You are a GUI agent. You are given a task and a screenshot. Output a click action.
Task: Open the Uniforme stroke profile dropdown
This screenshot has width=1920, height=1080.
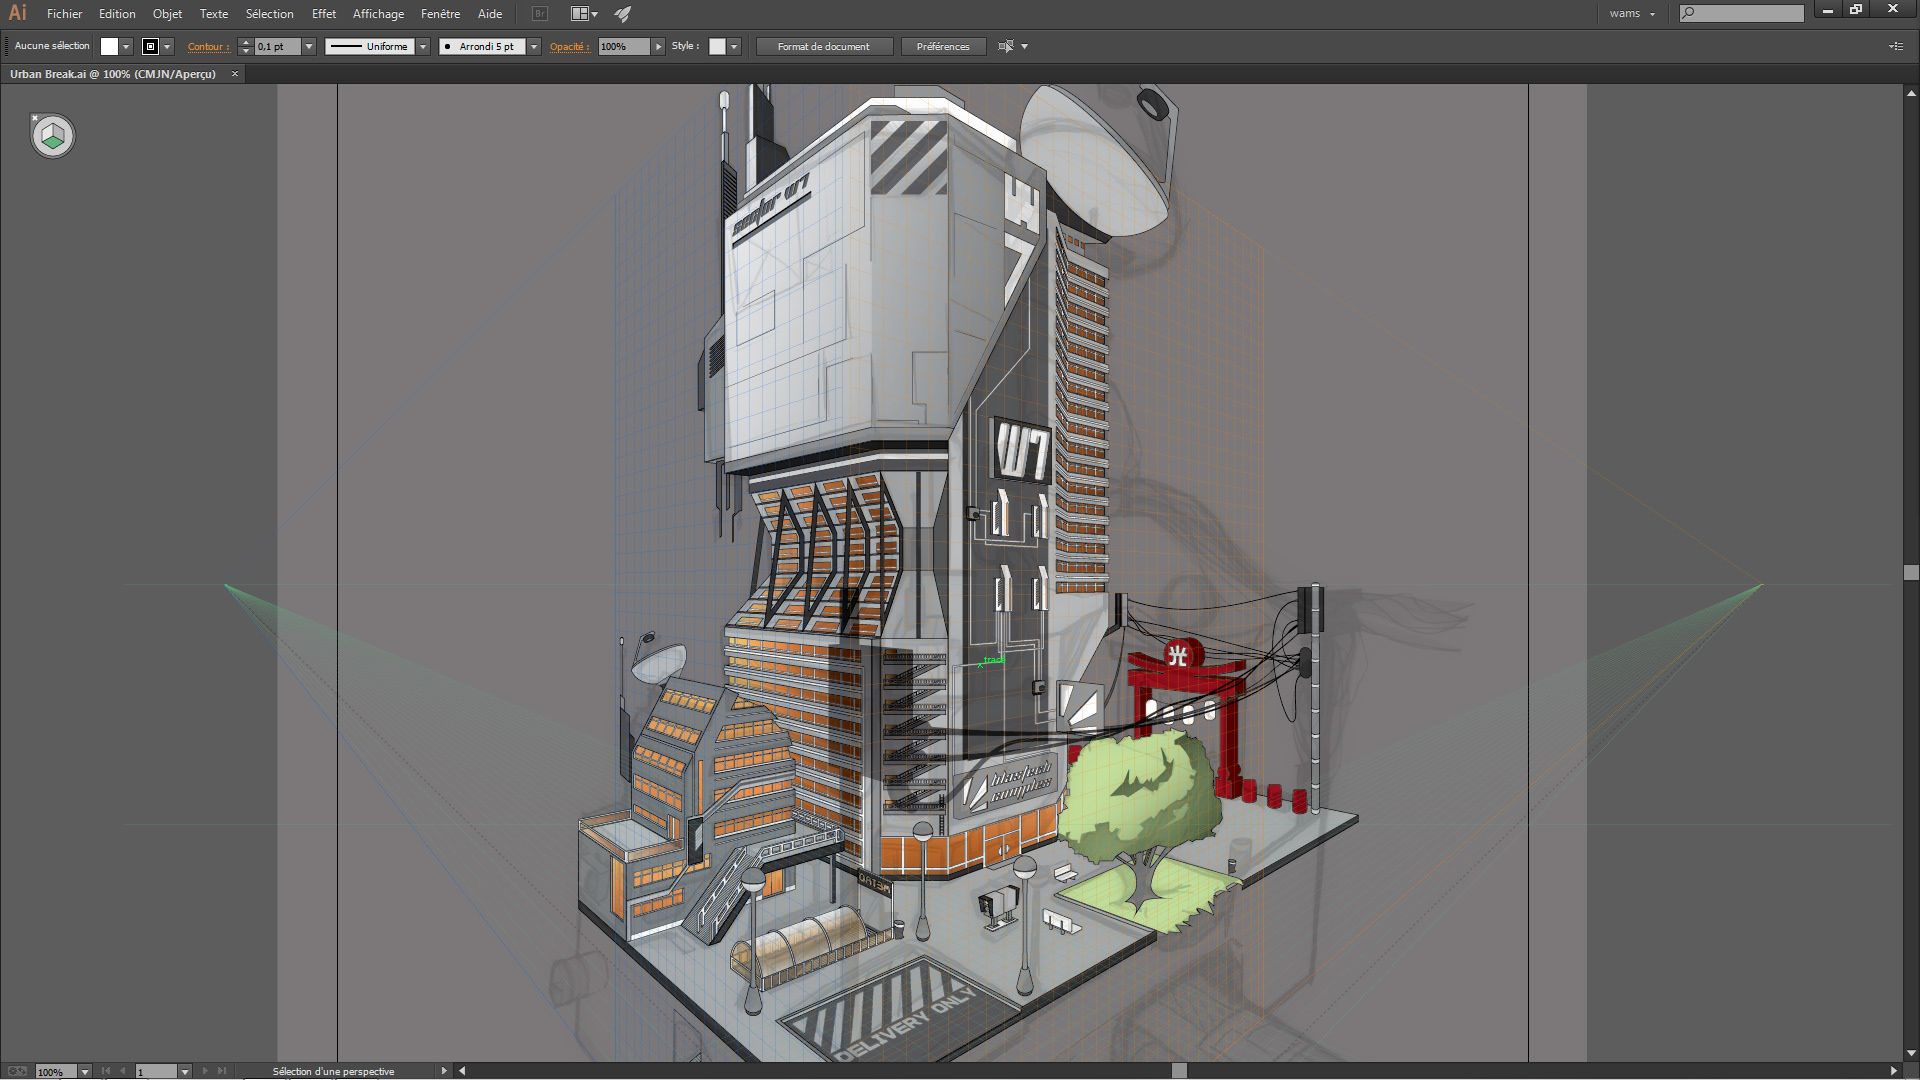pos(423,46)
